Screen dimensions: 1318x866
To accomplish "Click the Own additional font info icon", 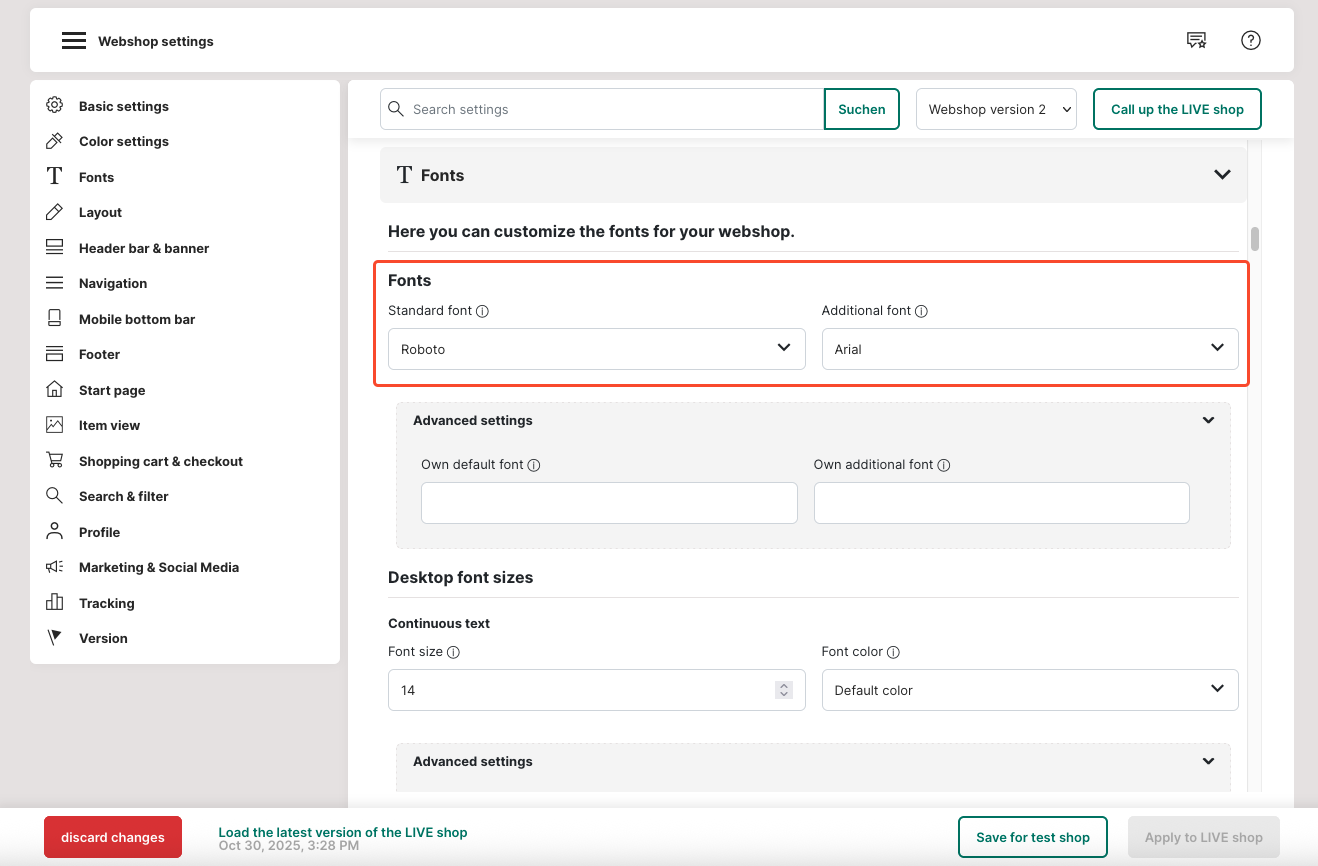I will coord(944,465).
